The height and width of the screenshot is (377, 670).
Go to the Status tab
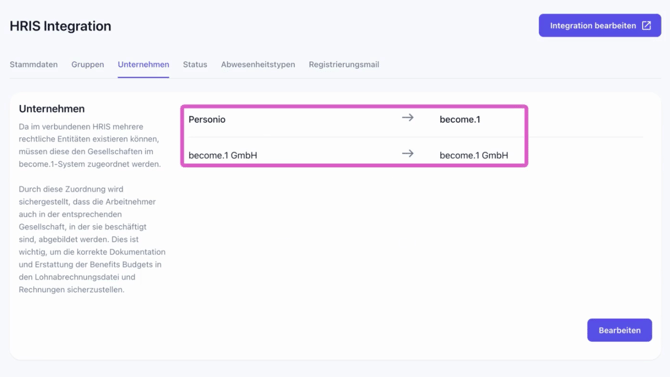pos(195,65)
